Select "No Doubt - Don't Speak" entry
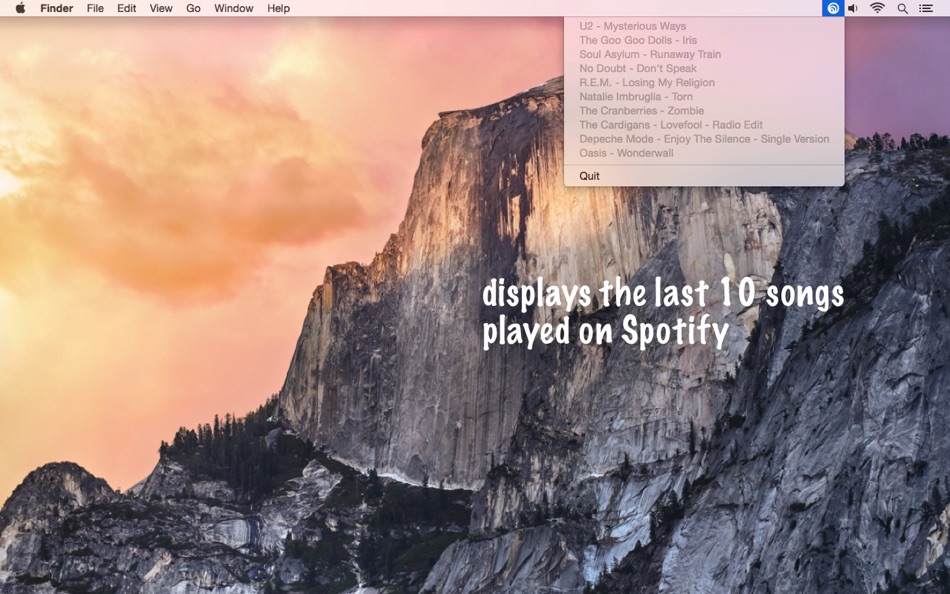The height and width of the screenshot is (594, 950). coord(704,68)
